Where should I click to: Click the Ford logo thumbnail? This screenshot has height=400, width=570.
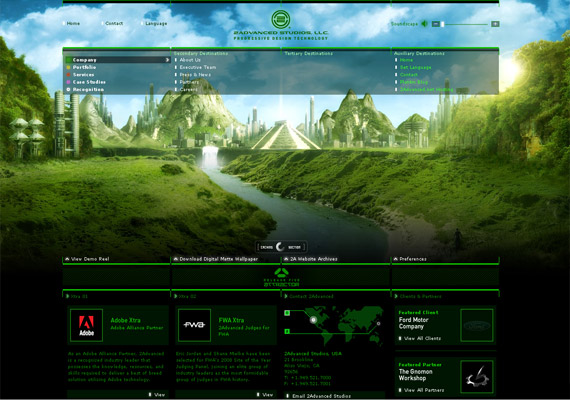click(x=477, y=325)
